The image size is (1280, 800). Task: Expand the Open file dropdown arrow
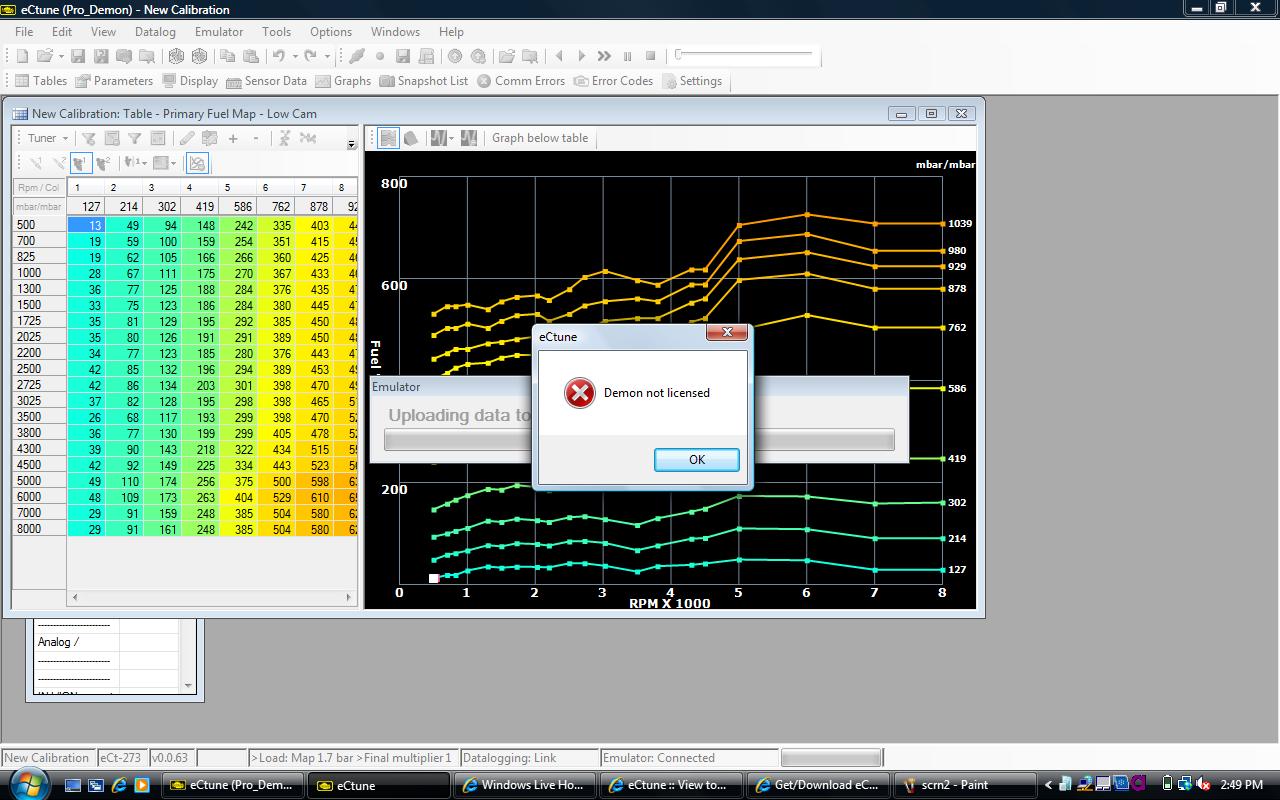pos(61,57)
